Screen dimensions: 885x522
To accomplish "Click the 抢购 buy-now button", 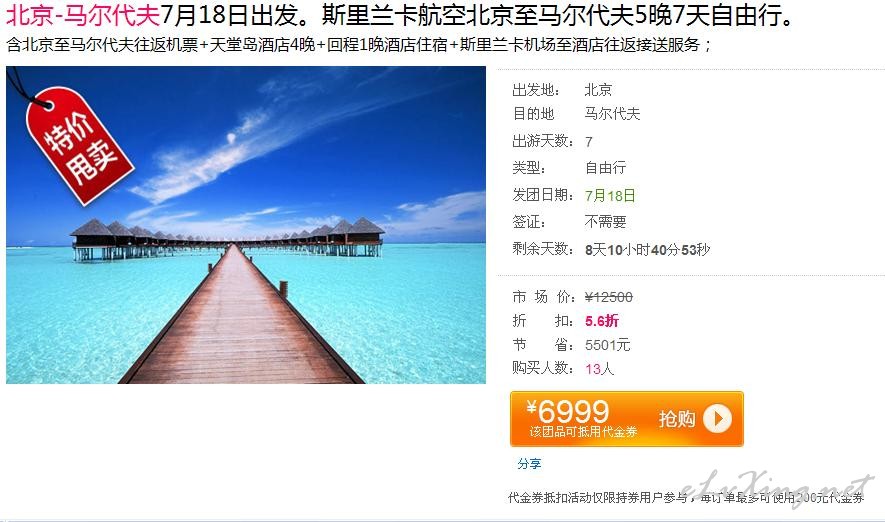I will (x=626, y=419).
